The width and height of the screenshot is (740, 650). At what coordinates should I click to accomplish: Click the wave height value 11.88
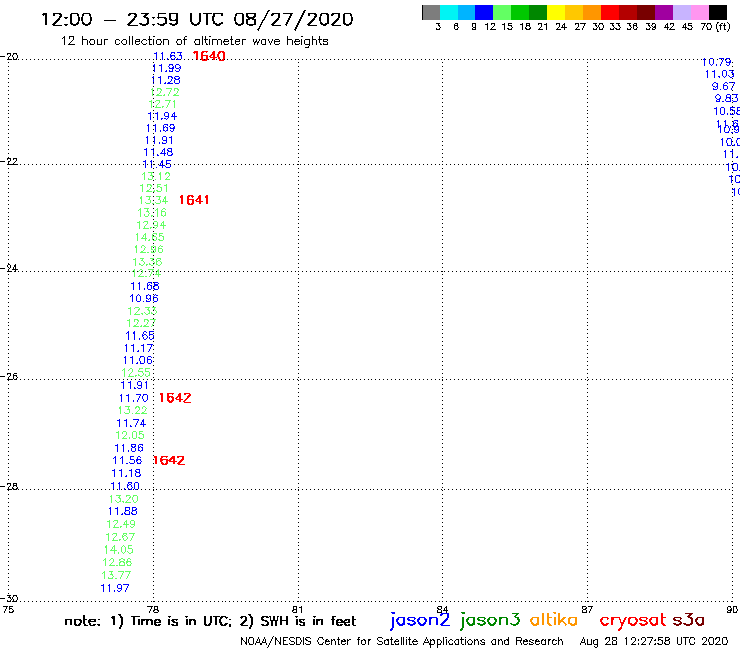(x=123, y=511)
